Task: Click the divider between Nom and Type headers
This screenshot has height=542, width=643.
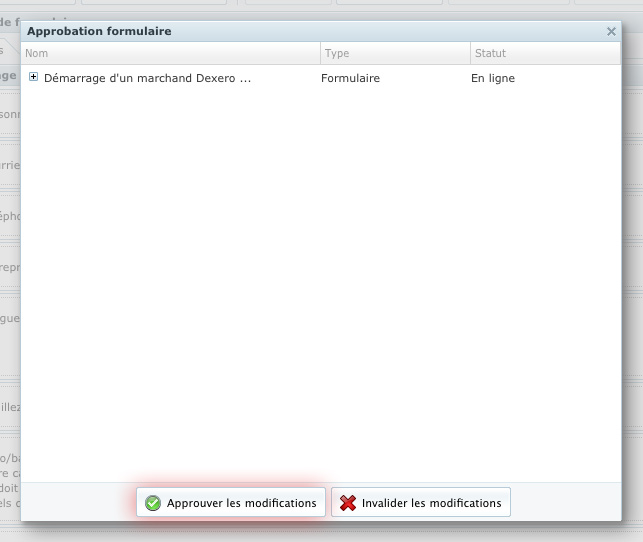Action: (x=320, y=53)
